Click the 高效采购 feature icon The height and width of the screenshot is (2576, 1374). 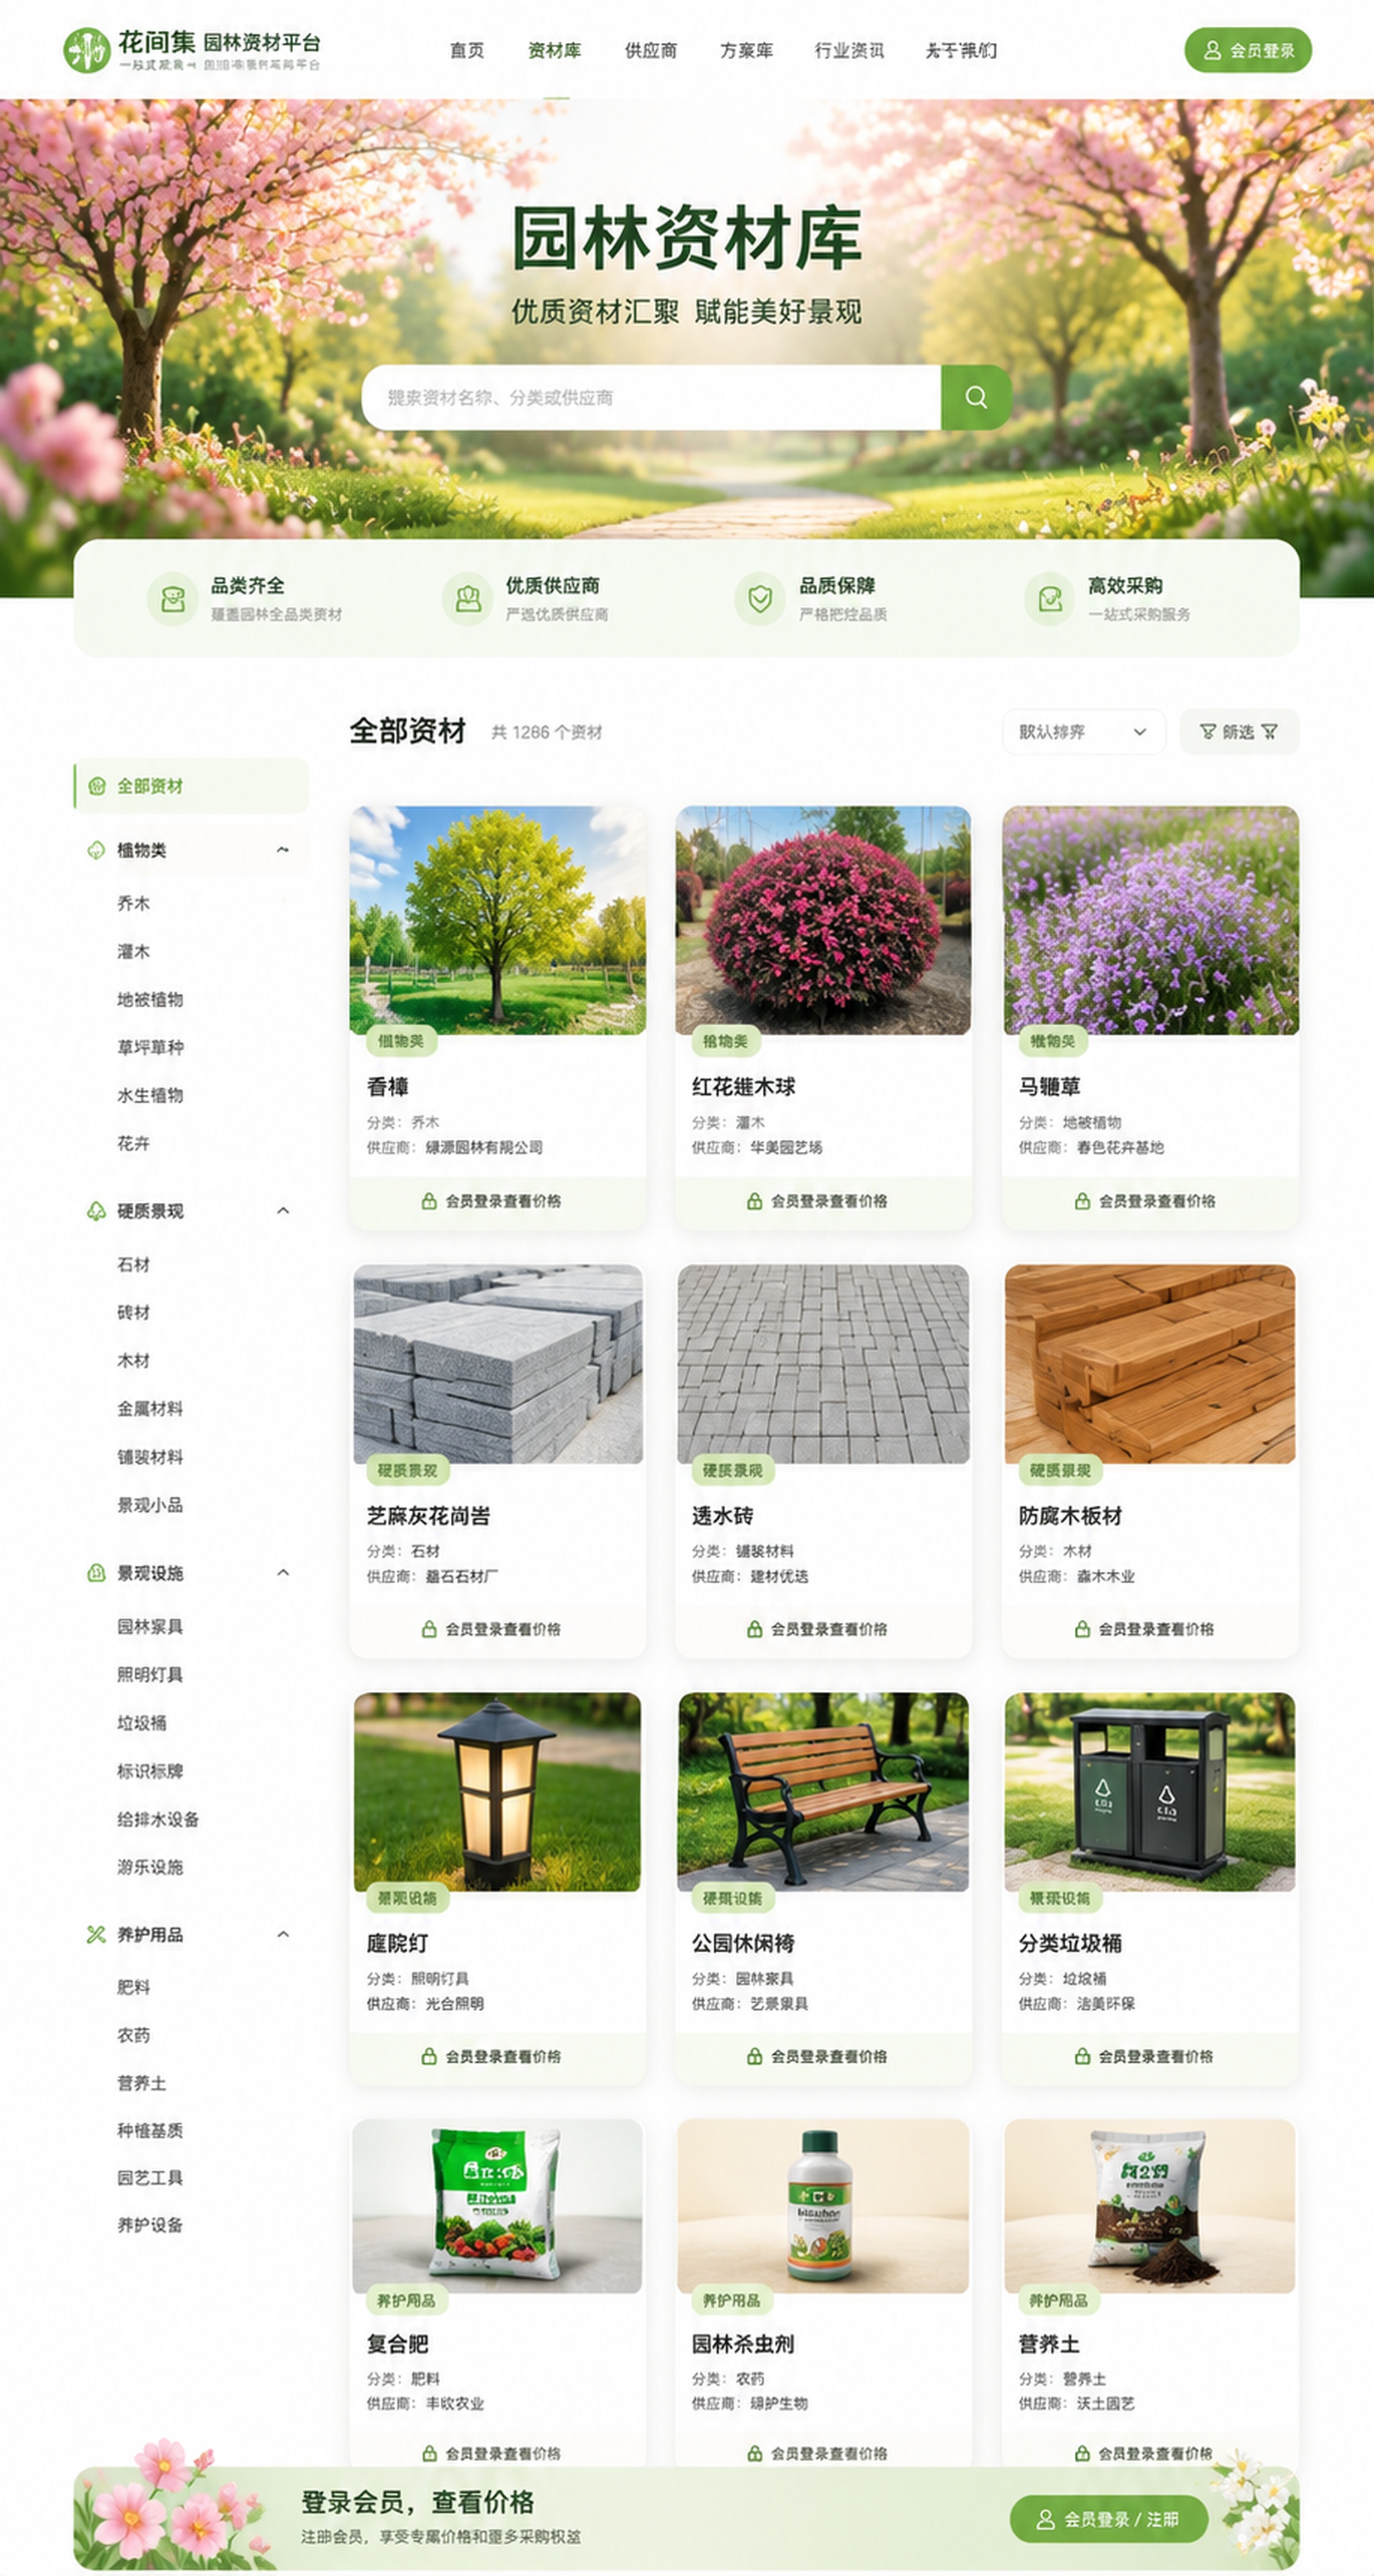point(1050,599)
